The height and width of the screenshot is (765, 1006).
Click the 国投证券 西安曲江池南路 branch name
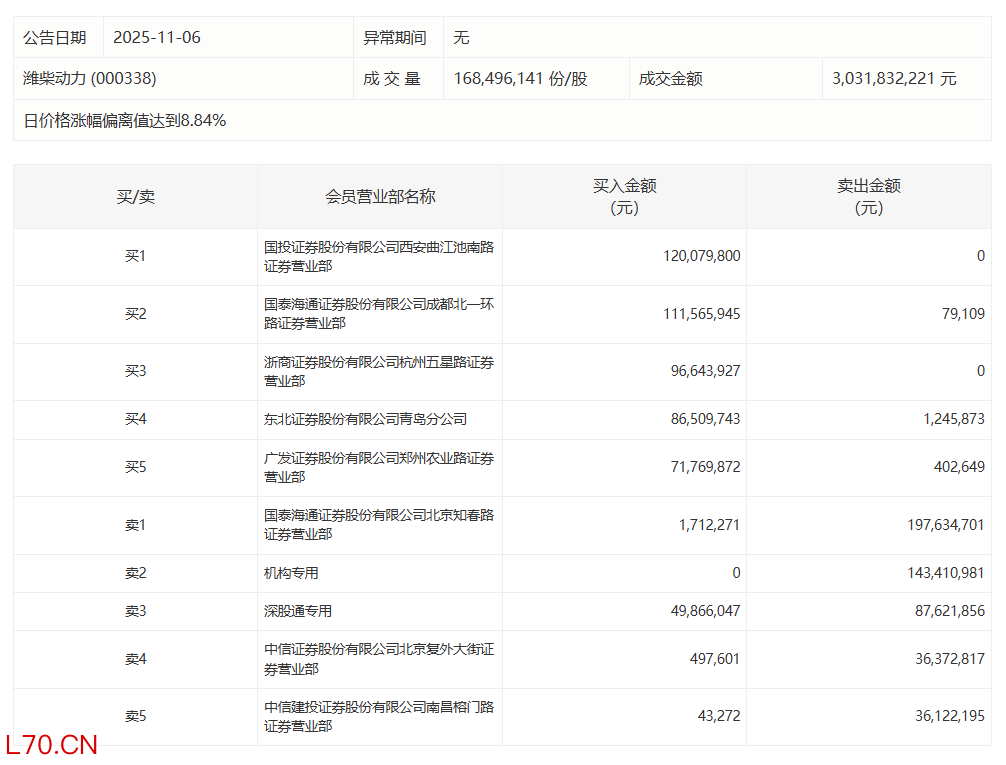point(378,257)
